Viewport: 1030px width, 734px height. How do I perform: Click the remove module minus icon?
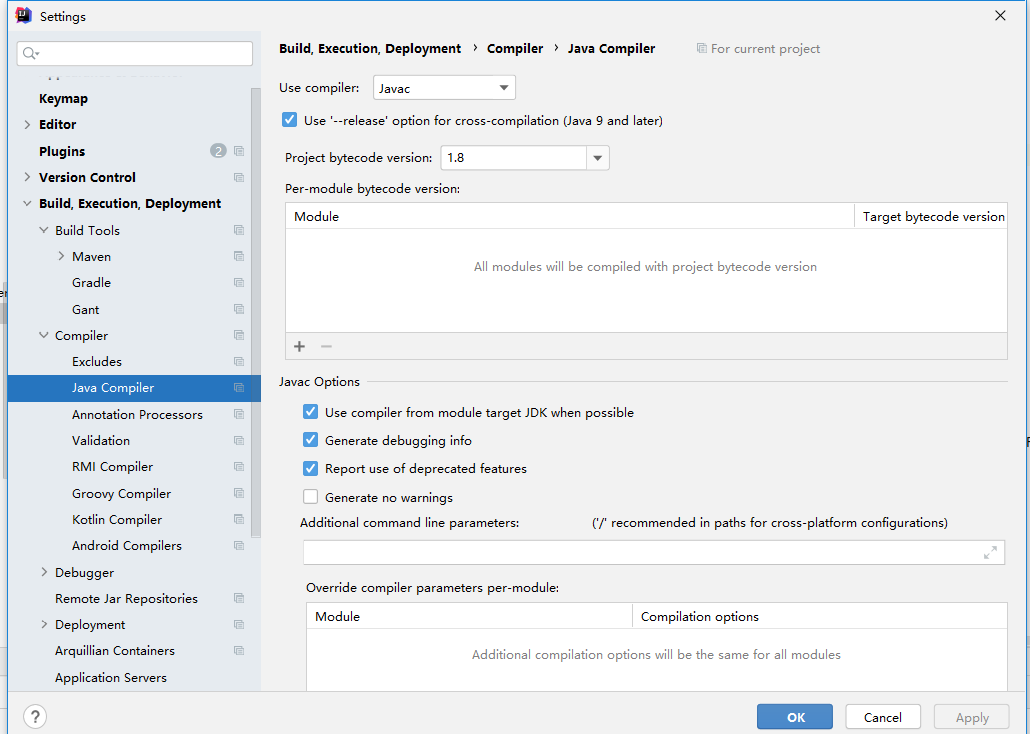pyautogui.click(x=326, y=346)
